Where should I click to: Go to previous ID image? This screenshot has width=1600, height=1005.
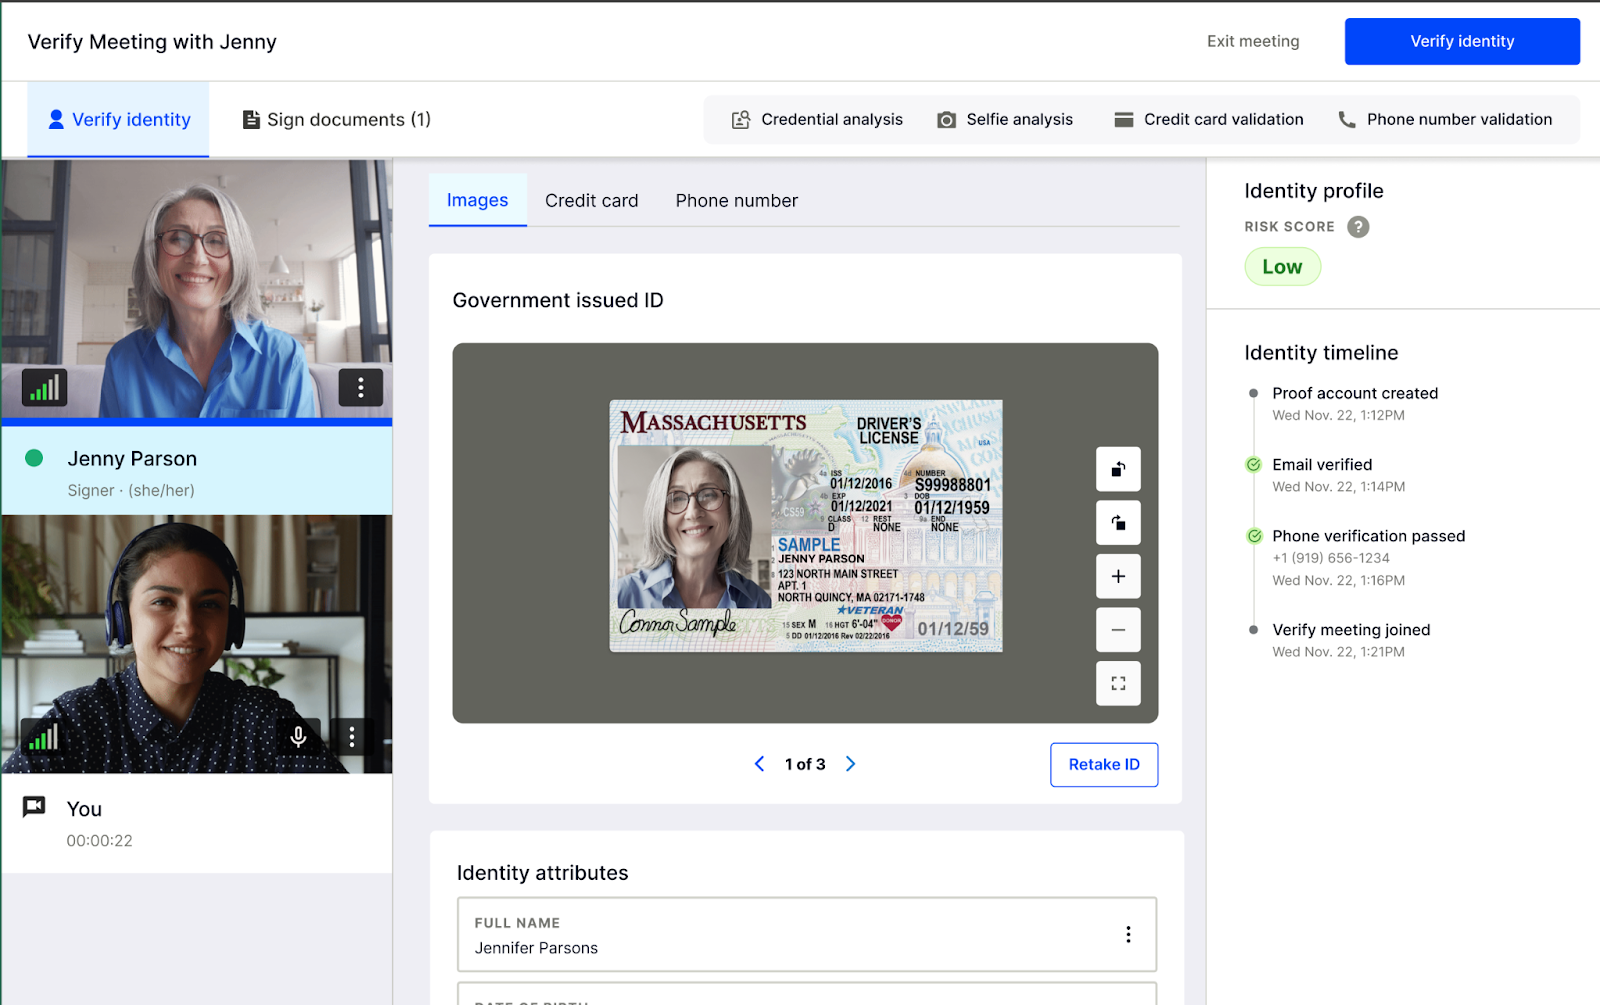coord(759,764)
